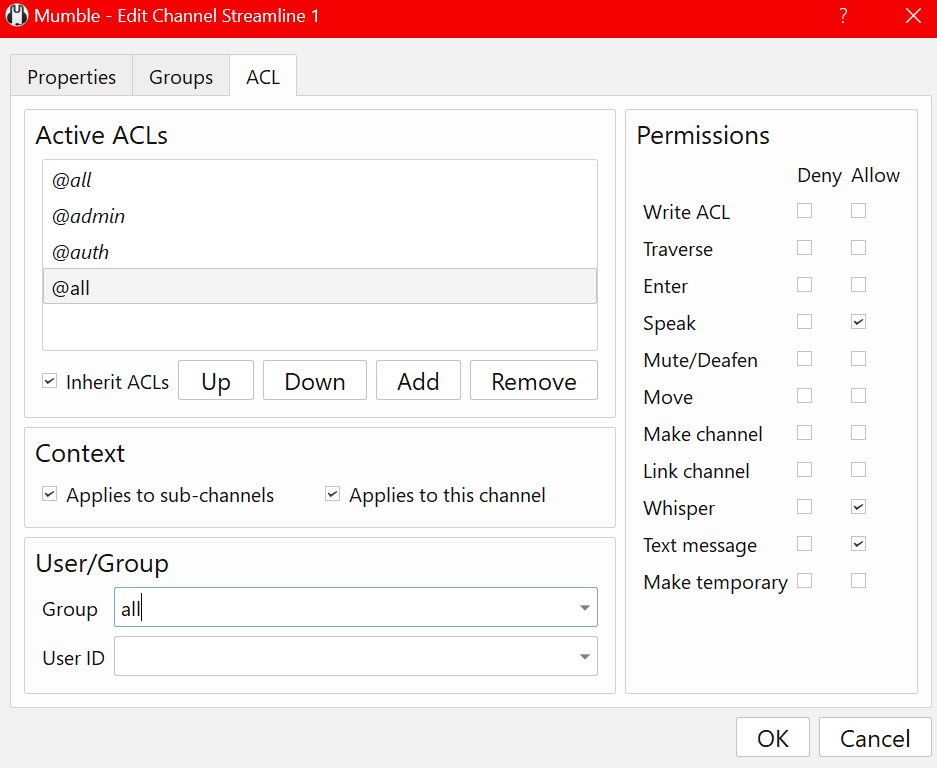Check Allow for Write ACL permission
The width and height of the screenshot is (937, 768).
(858, 211)
